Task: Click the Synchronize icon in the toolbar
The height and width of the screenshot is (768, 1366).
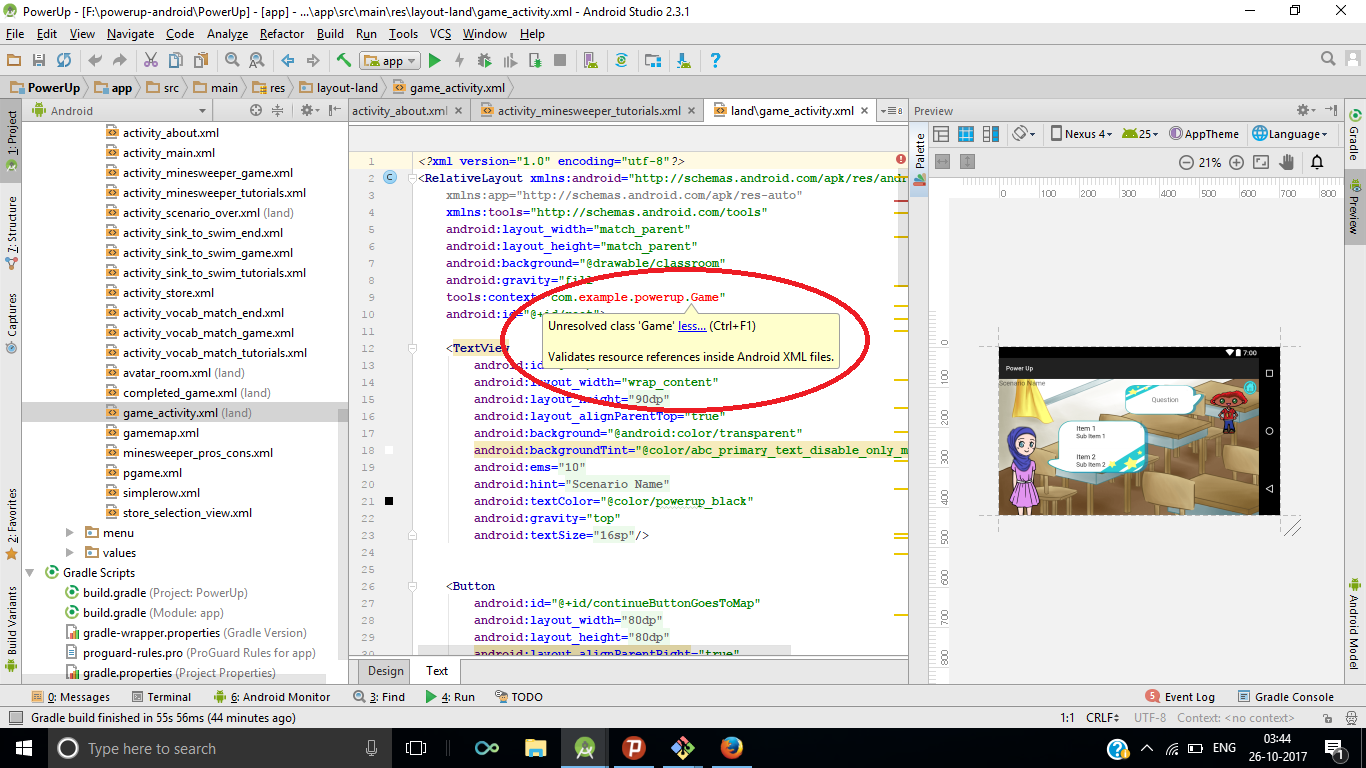Action: click(x=64, y=61)
